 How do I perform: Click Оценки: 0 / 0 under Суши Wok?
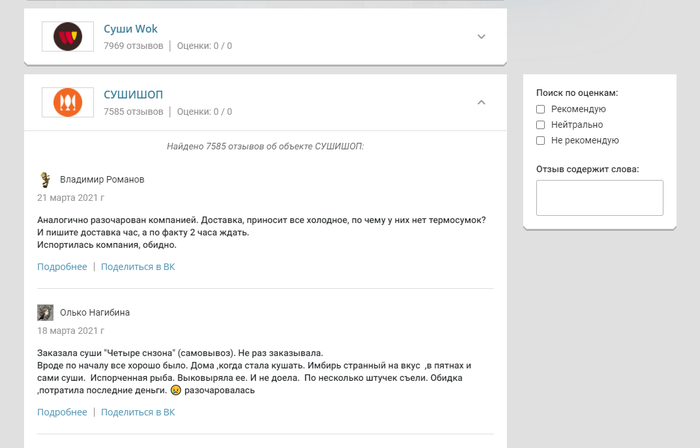[x=204, y=46]
